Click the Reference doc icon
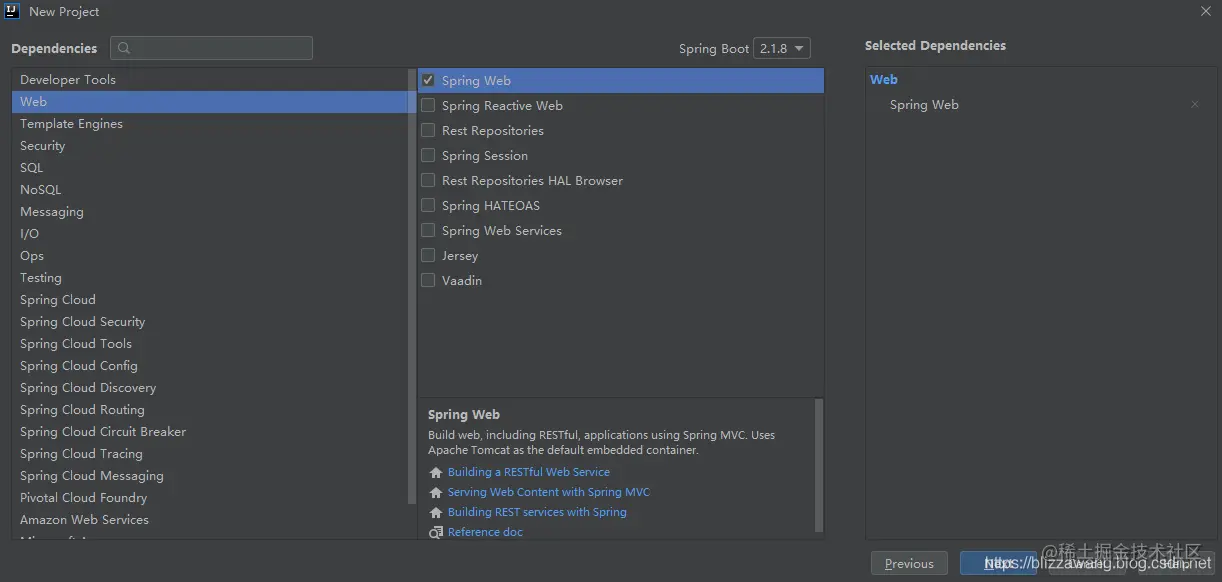 click(x=435, y=533)
